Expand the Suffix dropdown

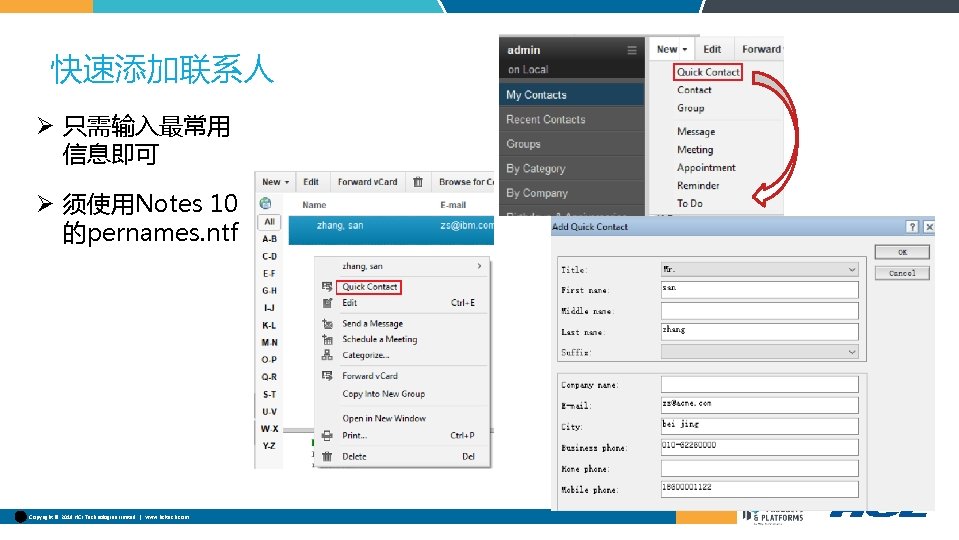[x=852, y=352]
